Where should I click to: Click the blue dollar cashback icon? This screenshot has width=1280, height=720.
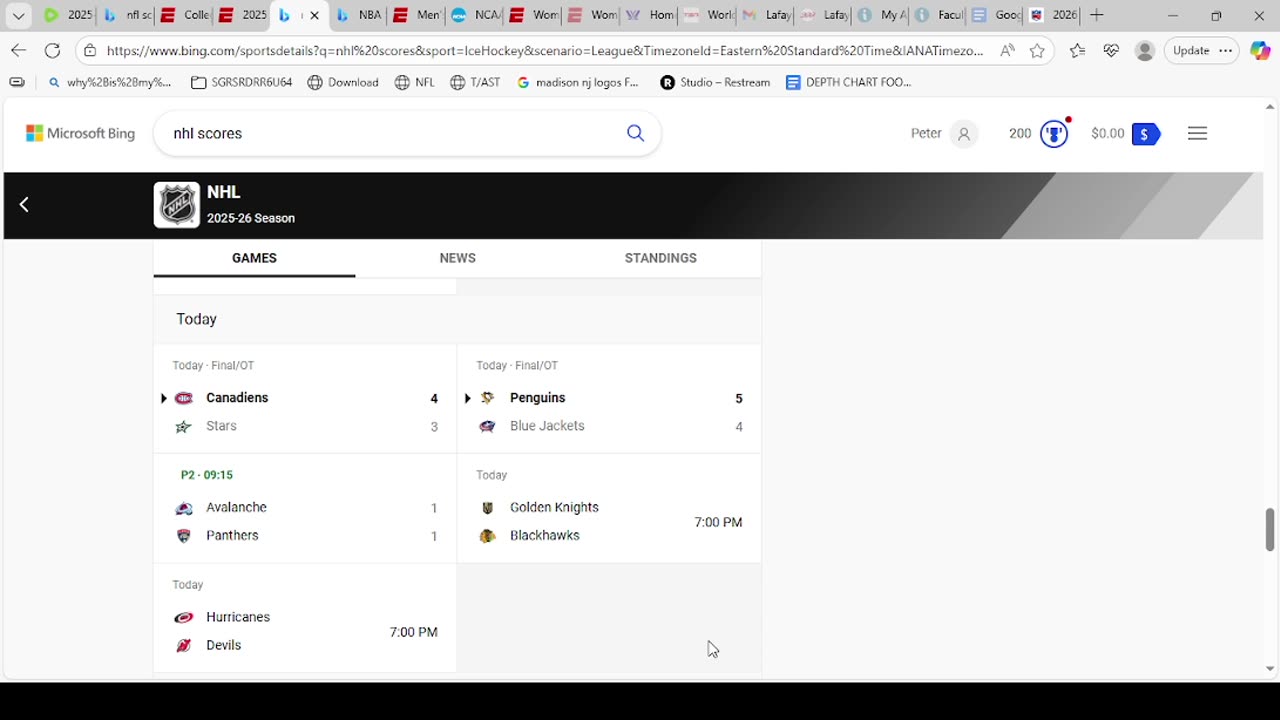click(x=1145, y=134)
